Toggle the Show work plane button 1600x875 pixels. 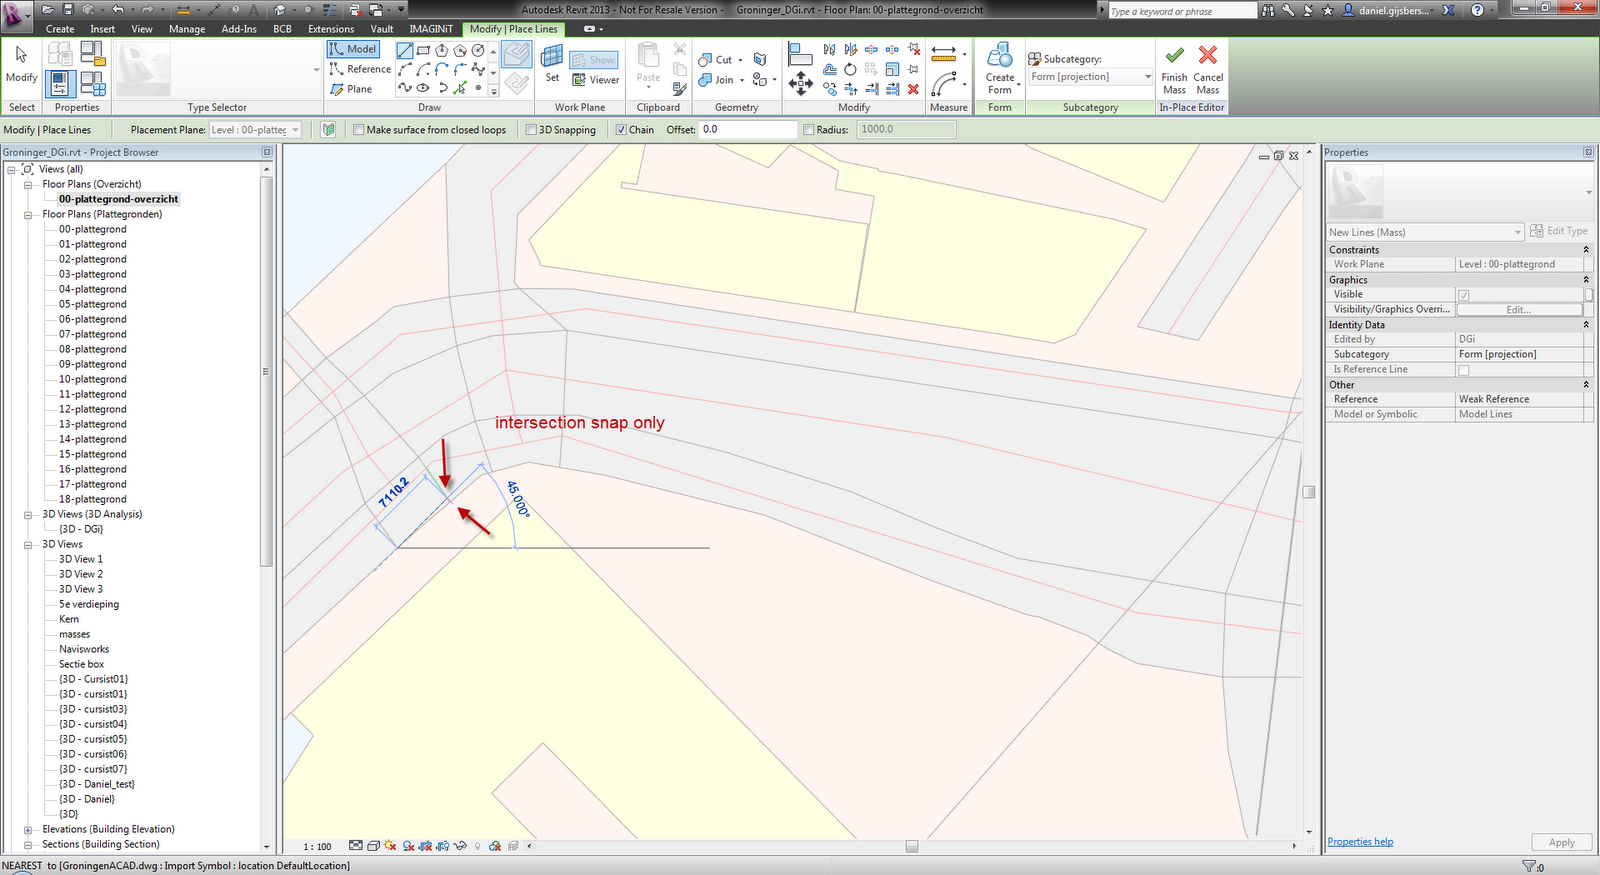(594, 60)
